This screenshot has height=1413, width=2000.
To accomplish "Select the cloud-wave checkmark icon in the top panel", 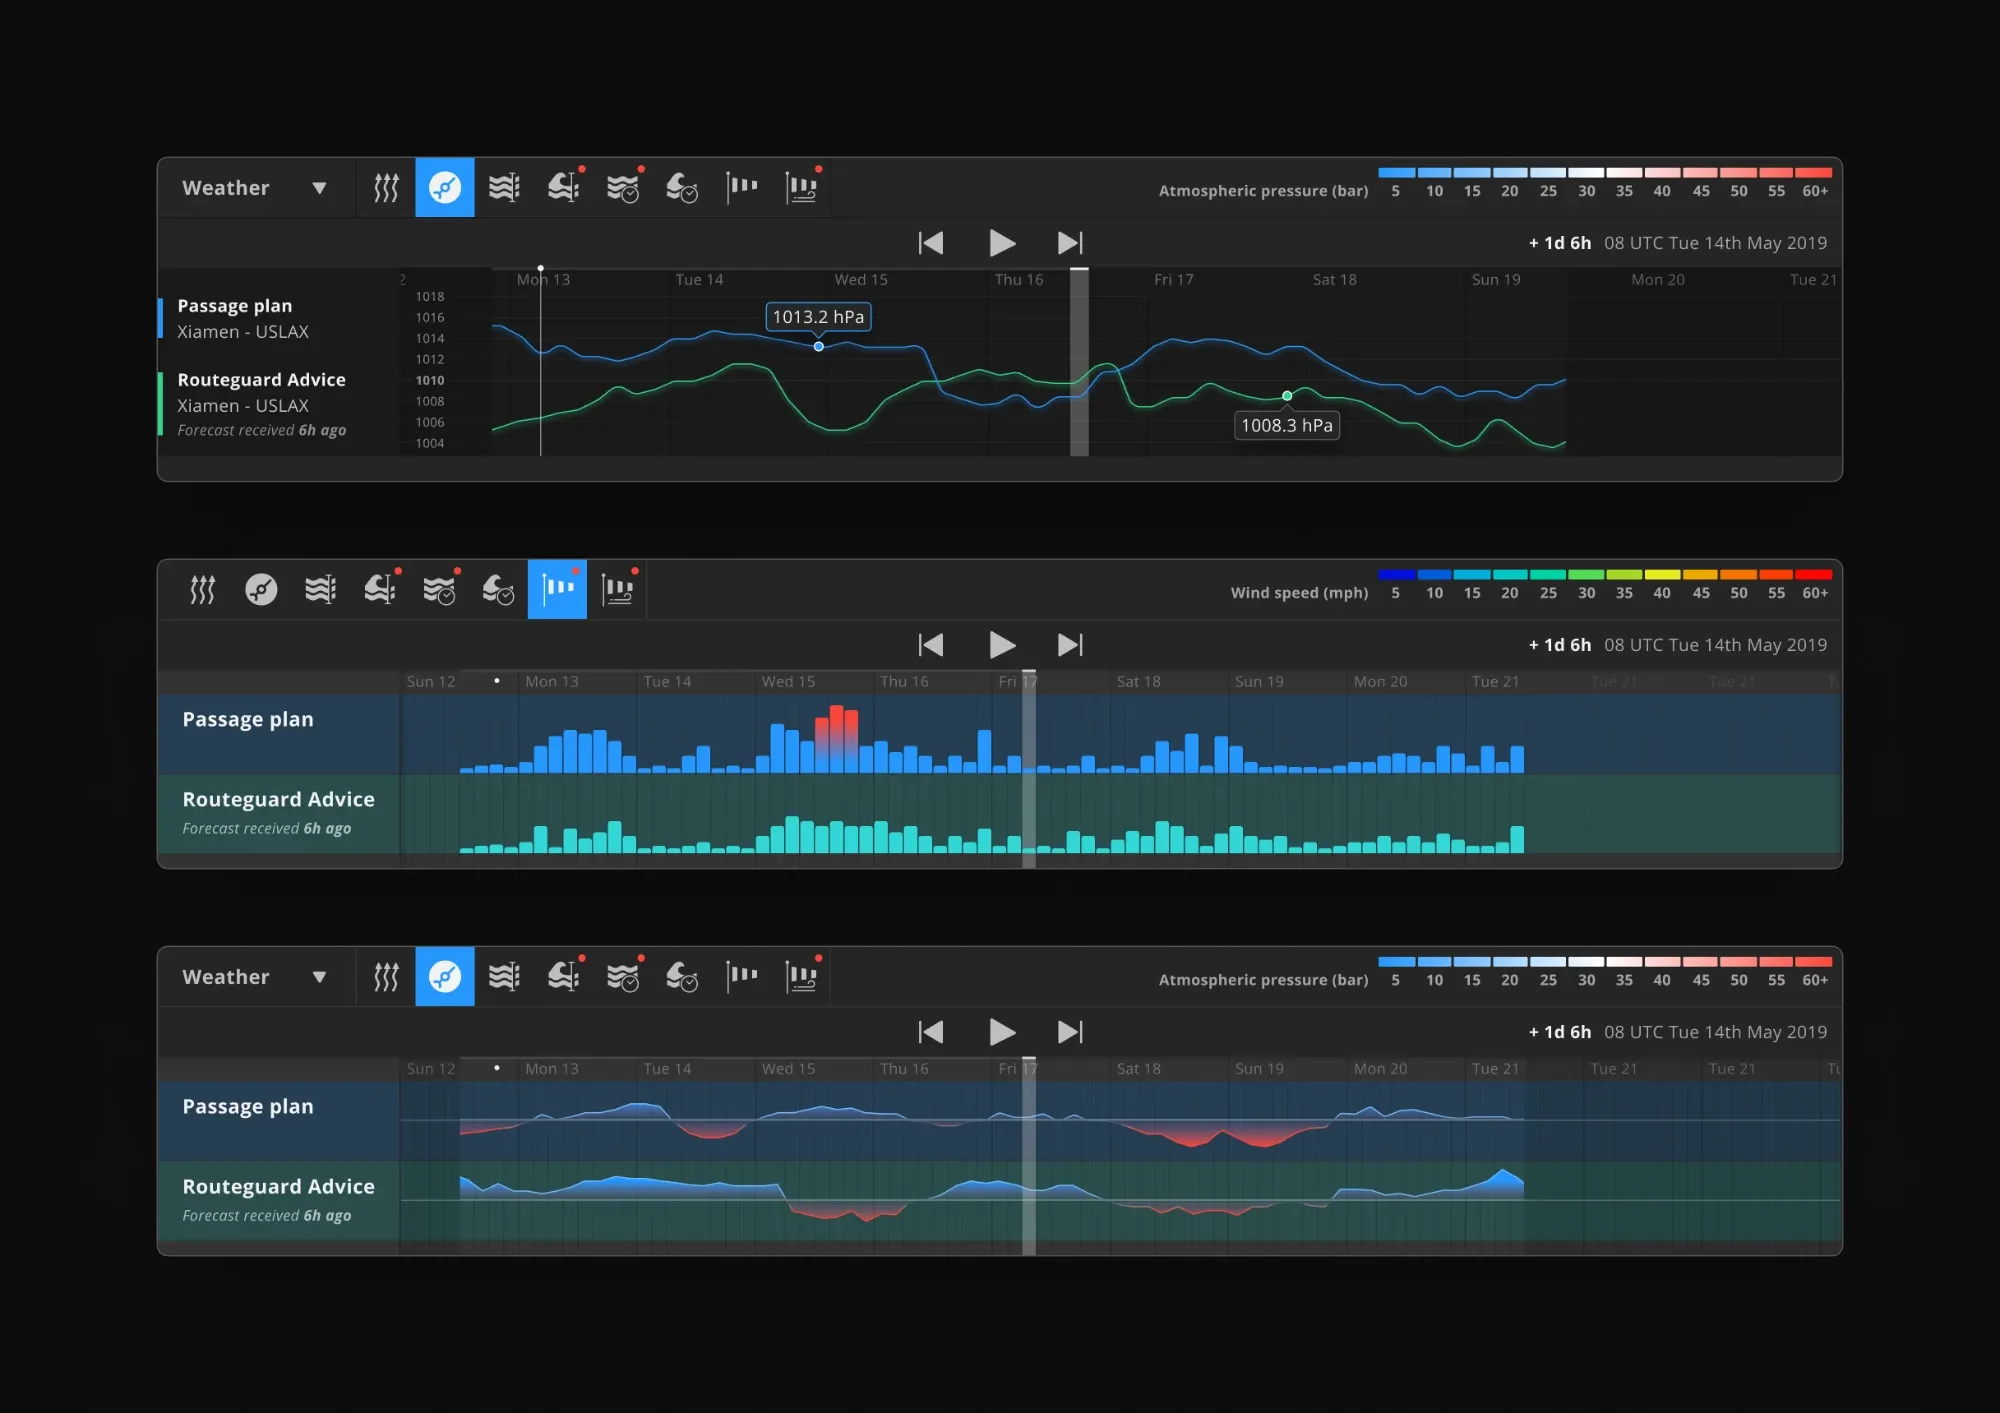I will click(x=682, y=188).
